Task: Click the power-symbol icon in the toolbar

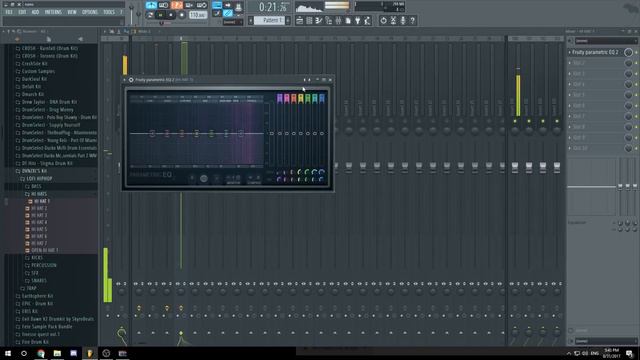Action: click(x=383, y=20)
